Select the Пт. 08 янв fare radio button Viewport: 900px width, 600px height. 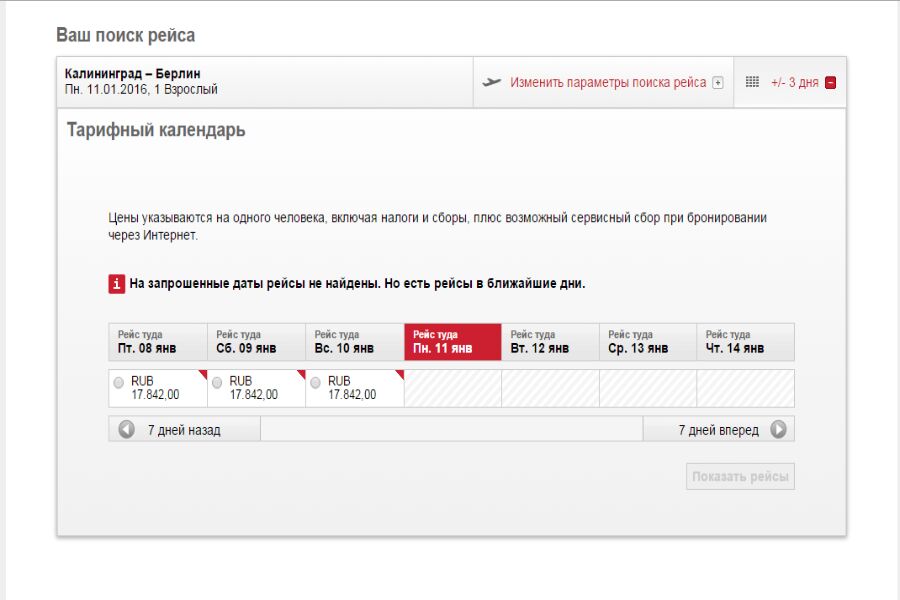pyautogui.click(x=119, y=382)
